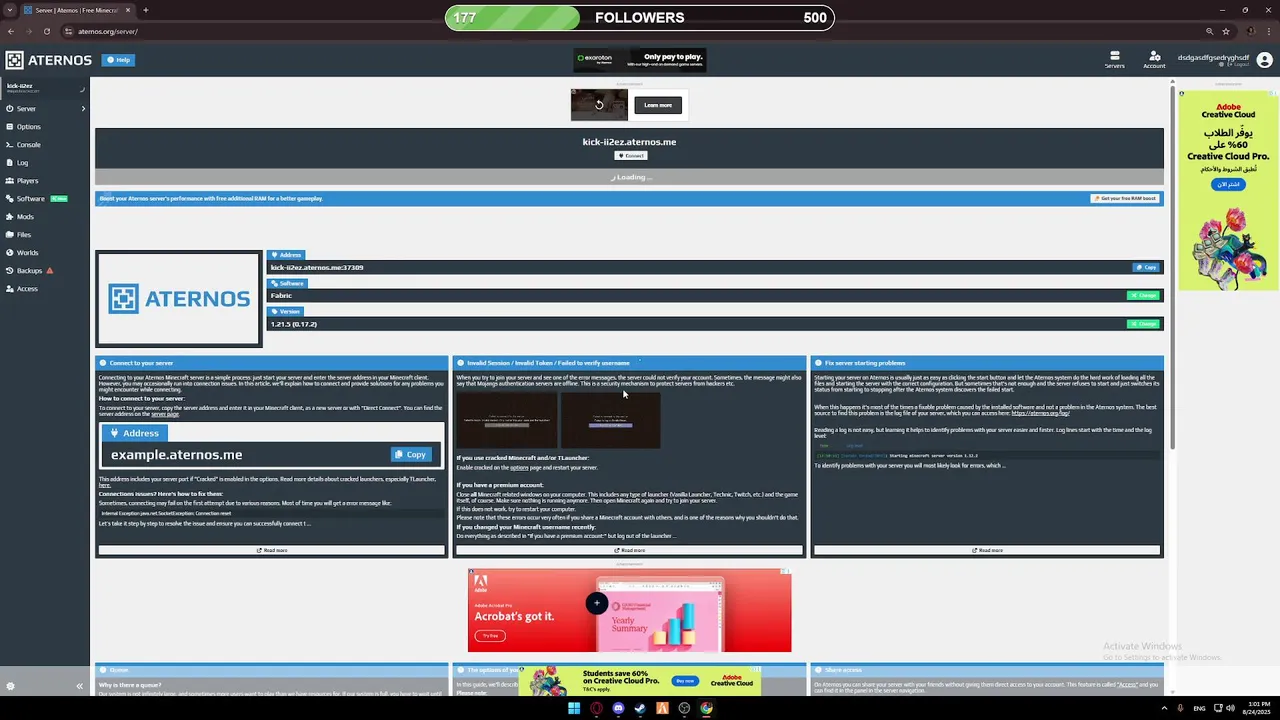Click the user avatar icon
The image size is (1280, 720).
click(x=1264, y=60)
